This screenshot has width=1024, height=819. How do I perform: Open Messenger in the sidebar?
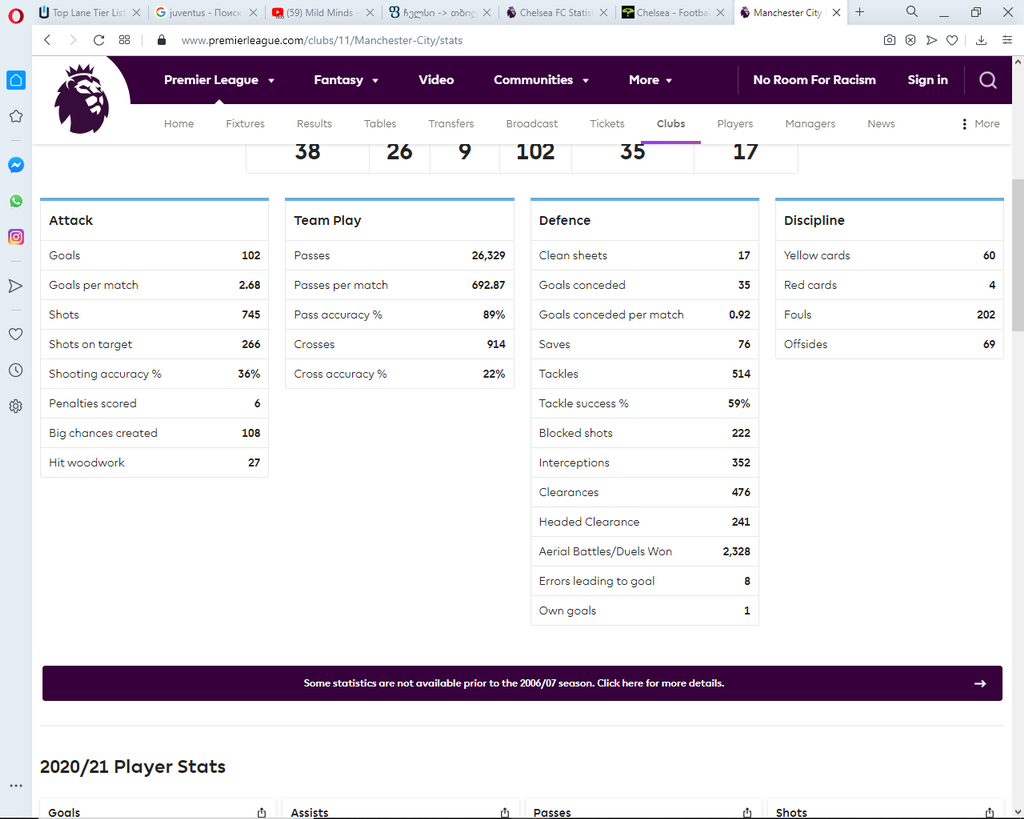[x=16, y=165]
